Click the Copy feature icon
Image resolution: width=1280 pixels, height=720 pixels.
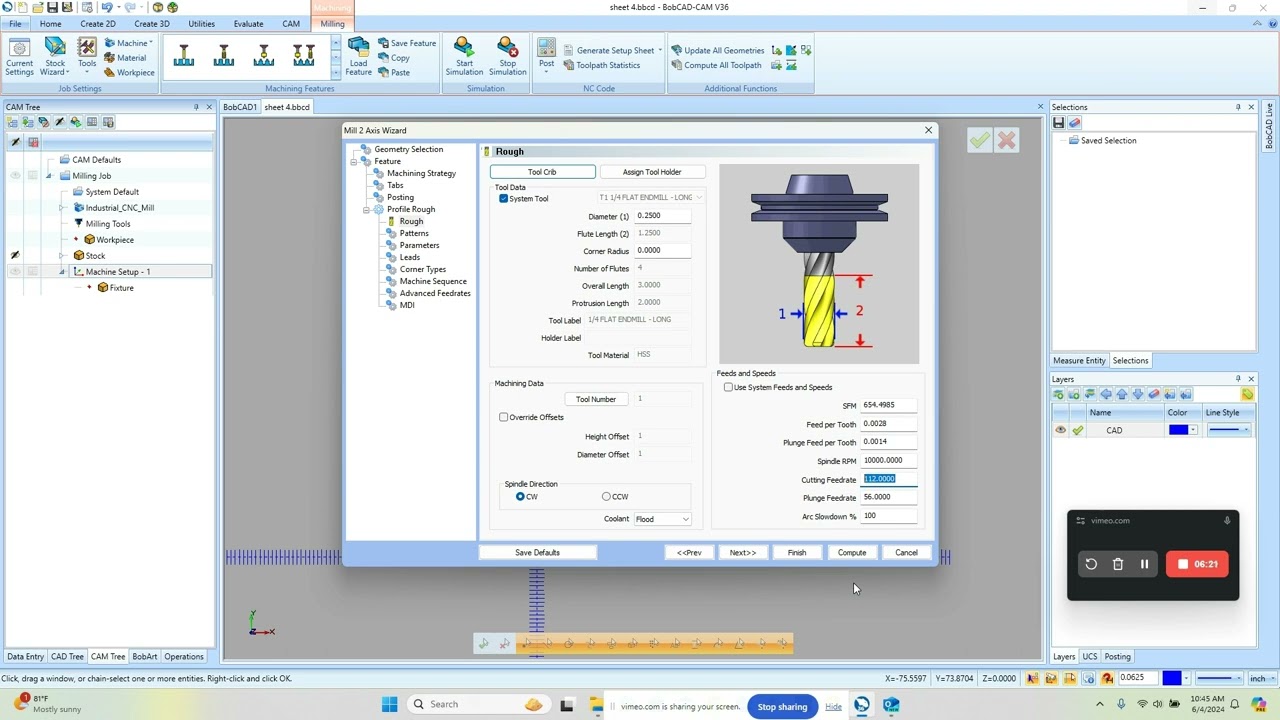click(x=393, y=58)
